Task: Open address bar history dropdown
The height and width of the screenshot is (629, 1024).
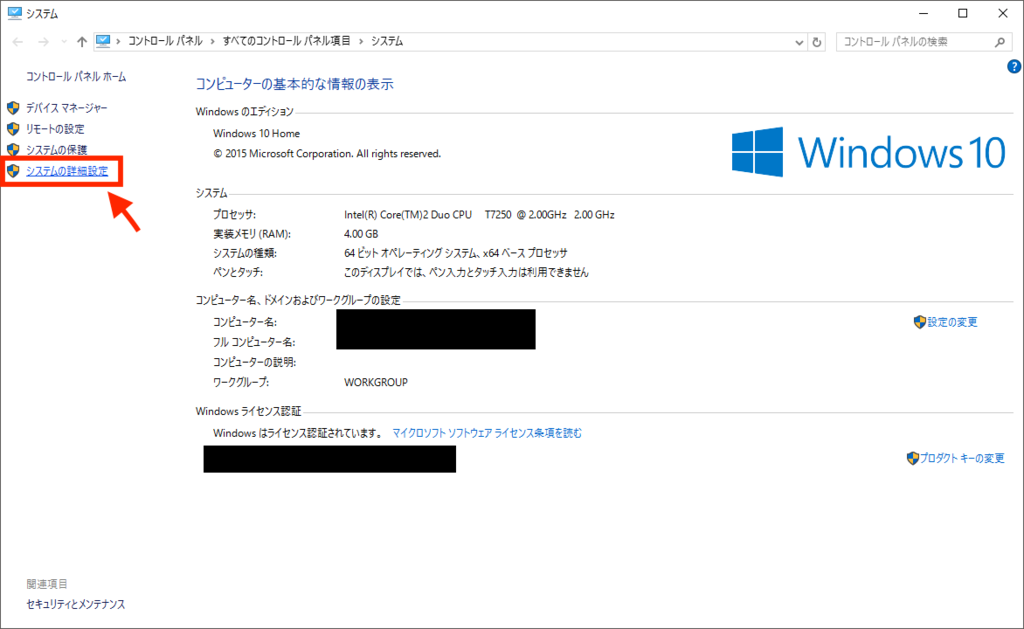Action: pyautogui.click(x=799, y=42)
